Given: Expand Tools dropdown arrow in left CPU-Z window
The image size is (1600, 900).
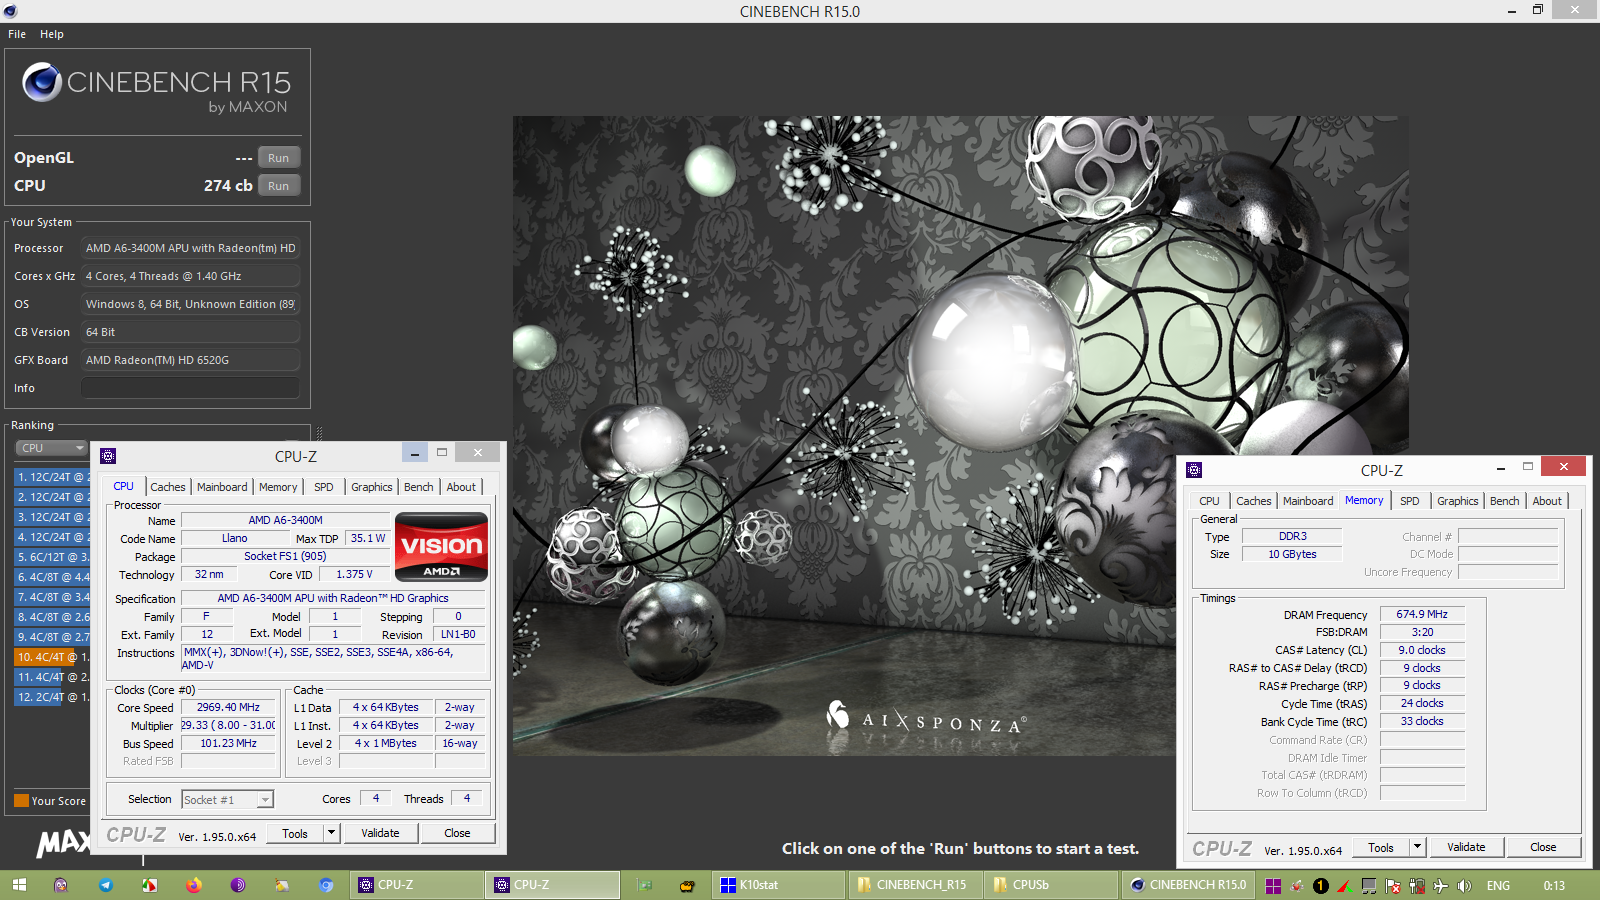Looking at the screenshot, I should click(x=332, y=833).
